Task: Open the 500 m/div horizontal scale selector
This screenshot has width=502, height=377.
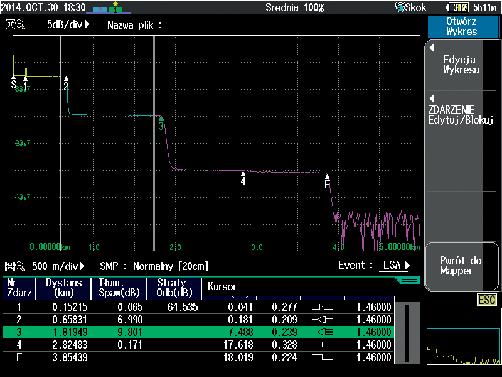Action: click(x=58, y=266)
